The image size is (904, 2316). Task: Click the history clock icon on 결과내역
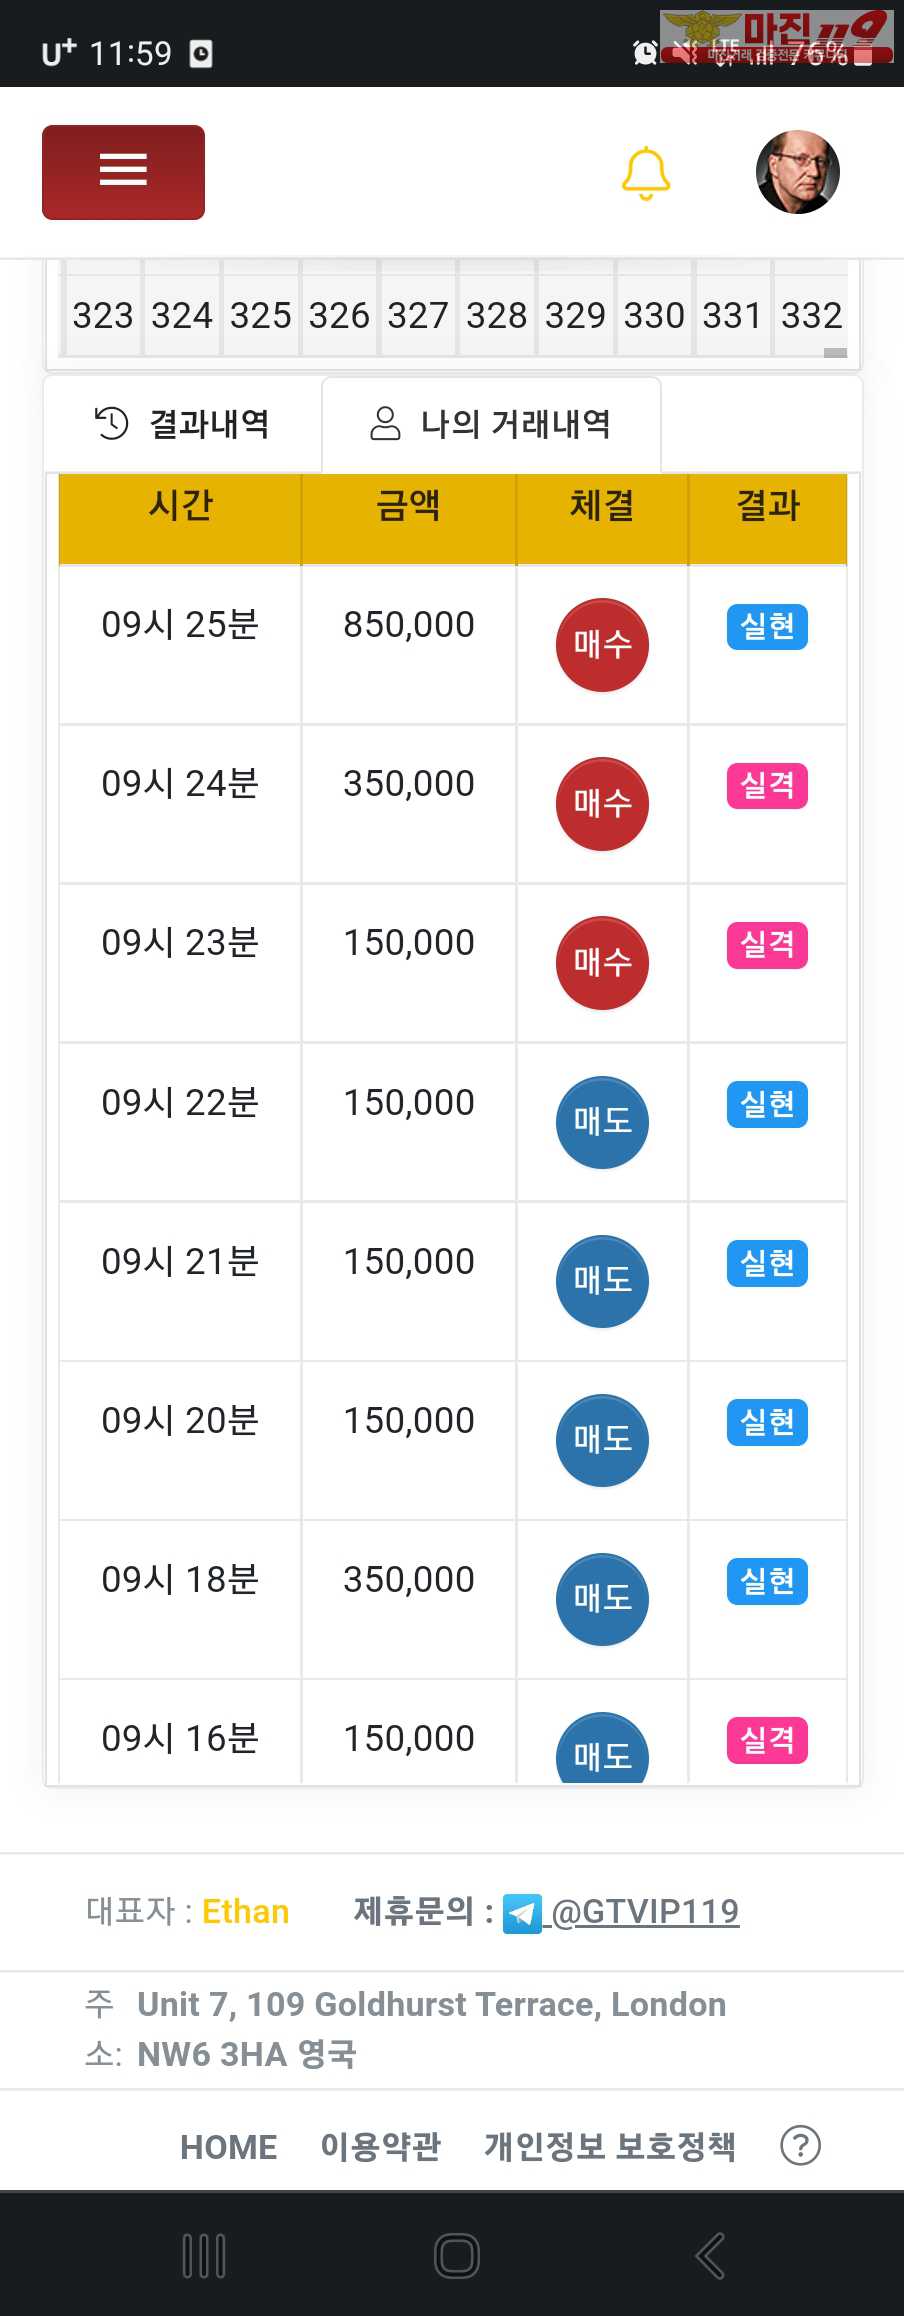click(112, 423)
